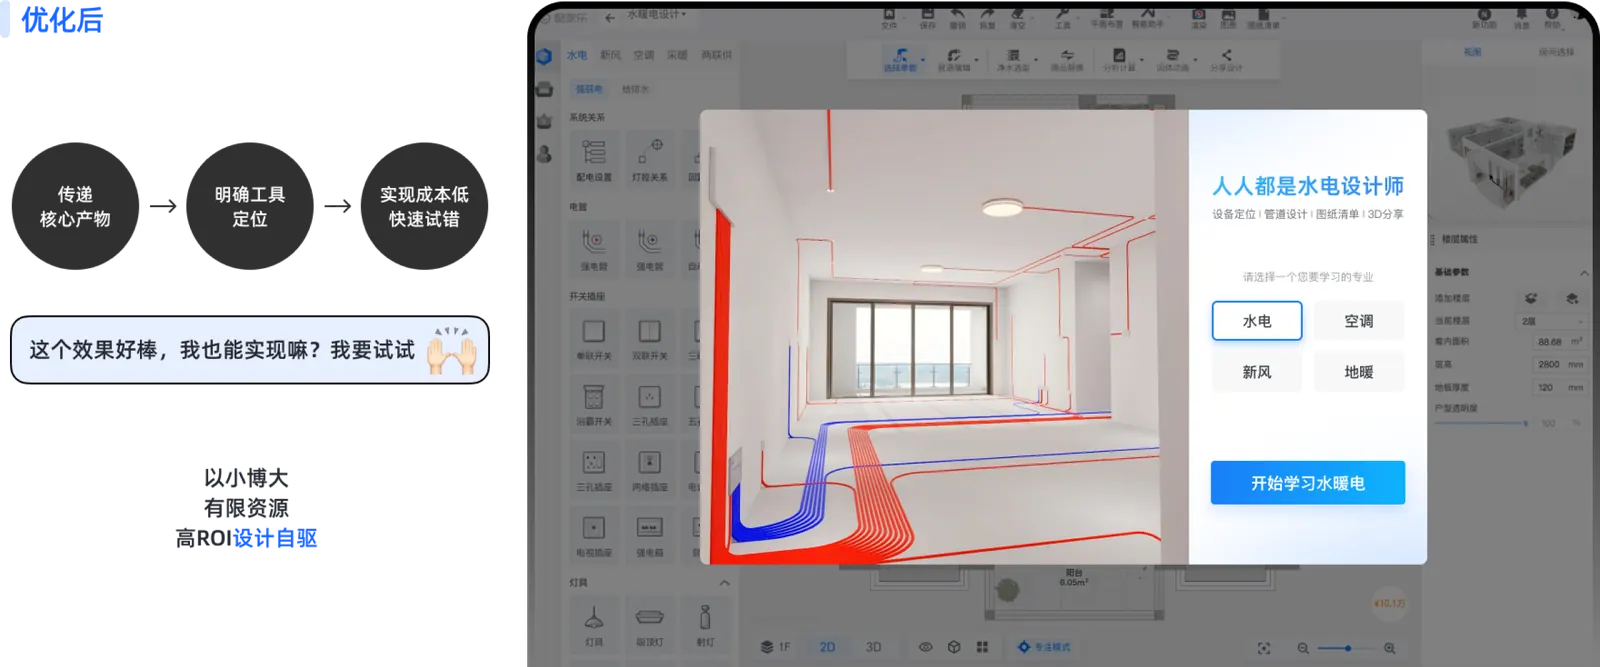
Task: Select the 地暖 specialty option
Action: point(1358,372)
